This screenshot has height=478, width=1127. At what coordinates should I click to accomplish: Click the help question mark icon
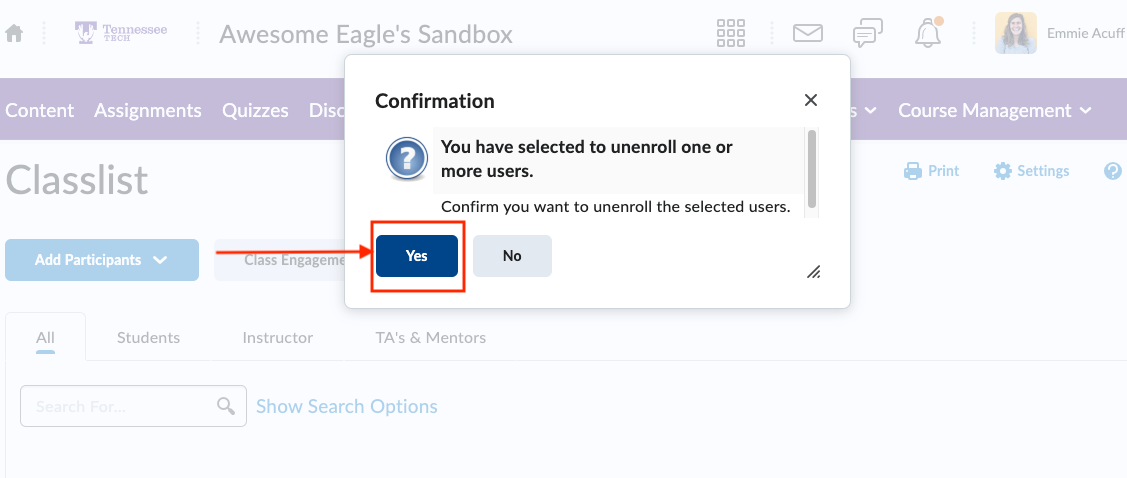(1113, 171)
